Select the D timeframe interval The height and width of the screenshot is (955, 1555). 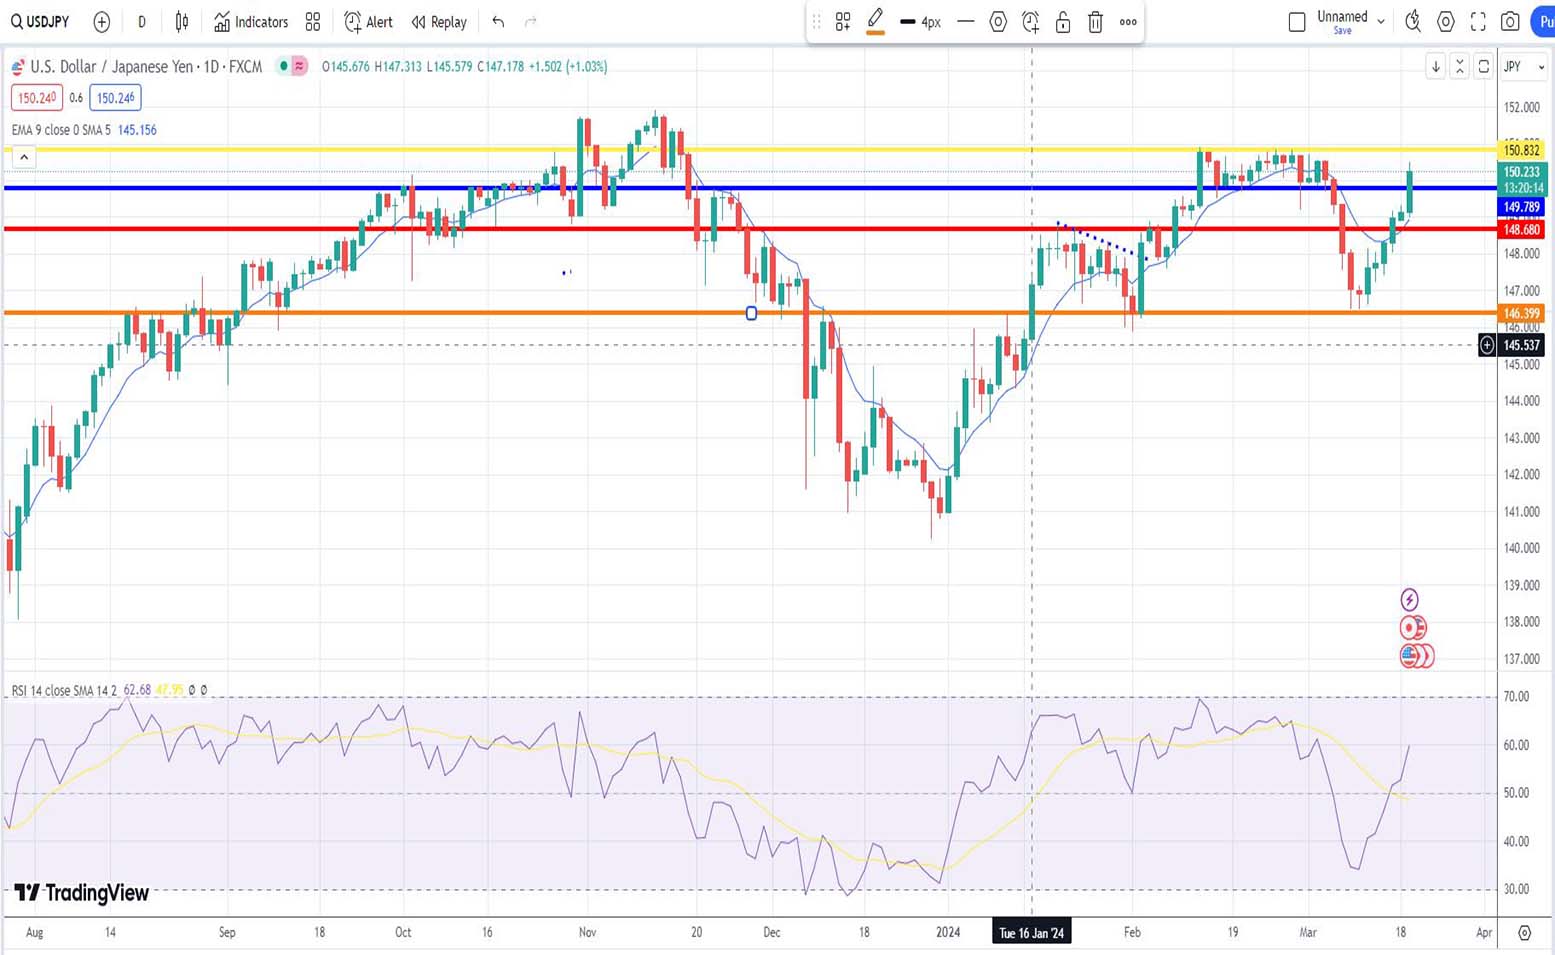142,22
